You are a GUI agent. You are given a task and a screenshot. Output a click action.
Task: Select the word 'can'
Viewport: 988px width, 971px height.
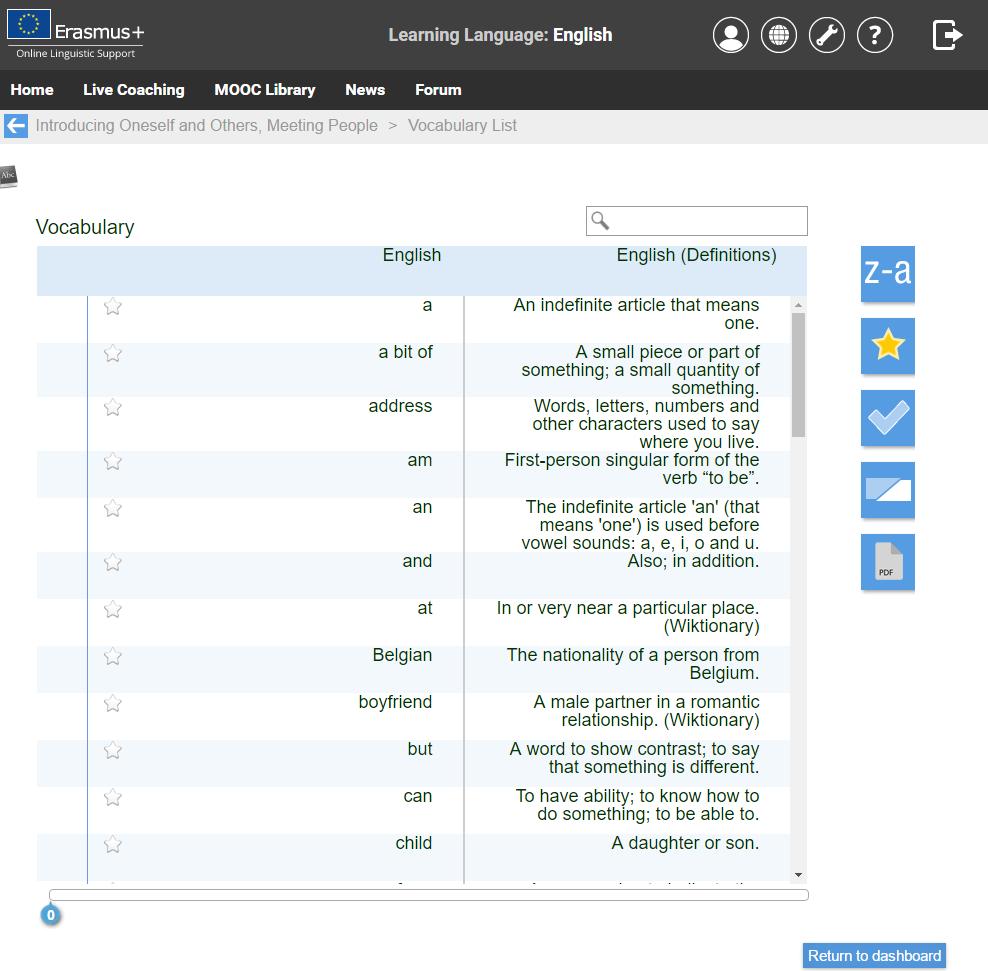(x=418, y=796)
